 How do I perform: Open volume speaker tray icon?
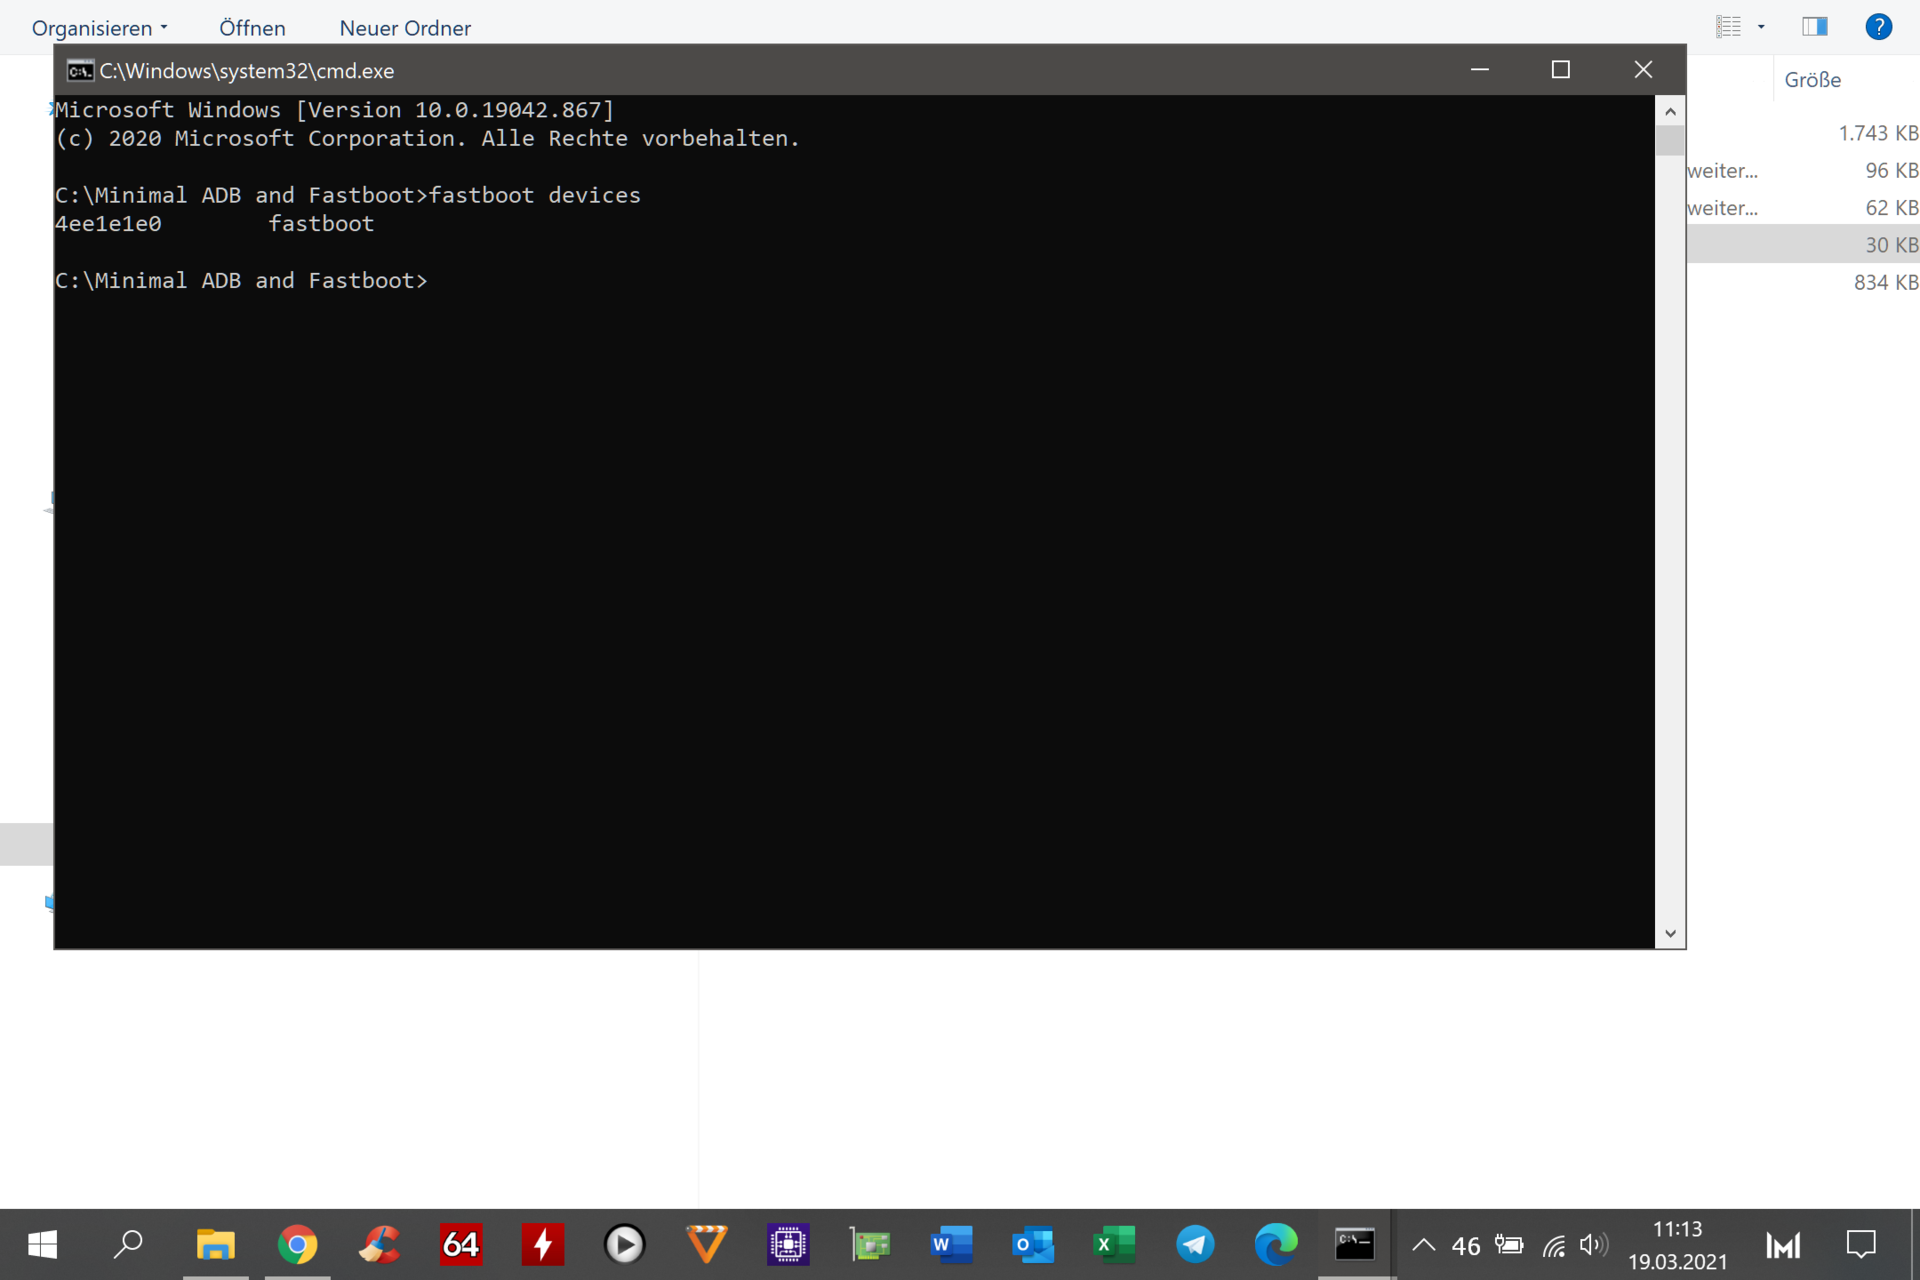click(x=1594, y=1246)
